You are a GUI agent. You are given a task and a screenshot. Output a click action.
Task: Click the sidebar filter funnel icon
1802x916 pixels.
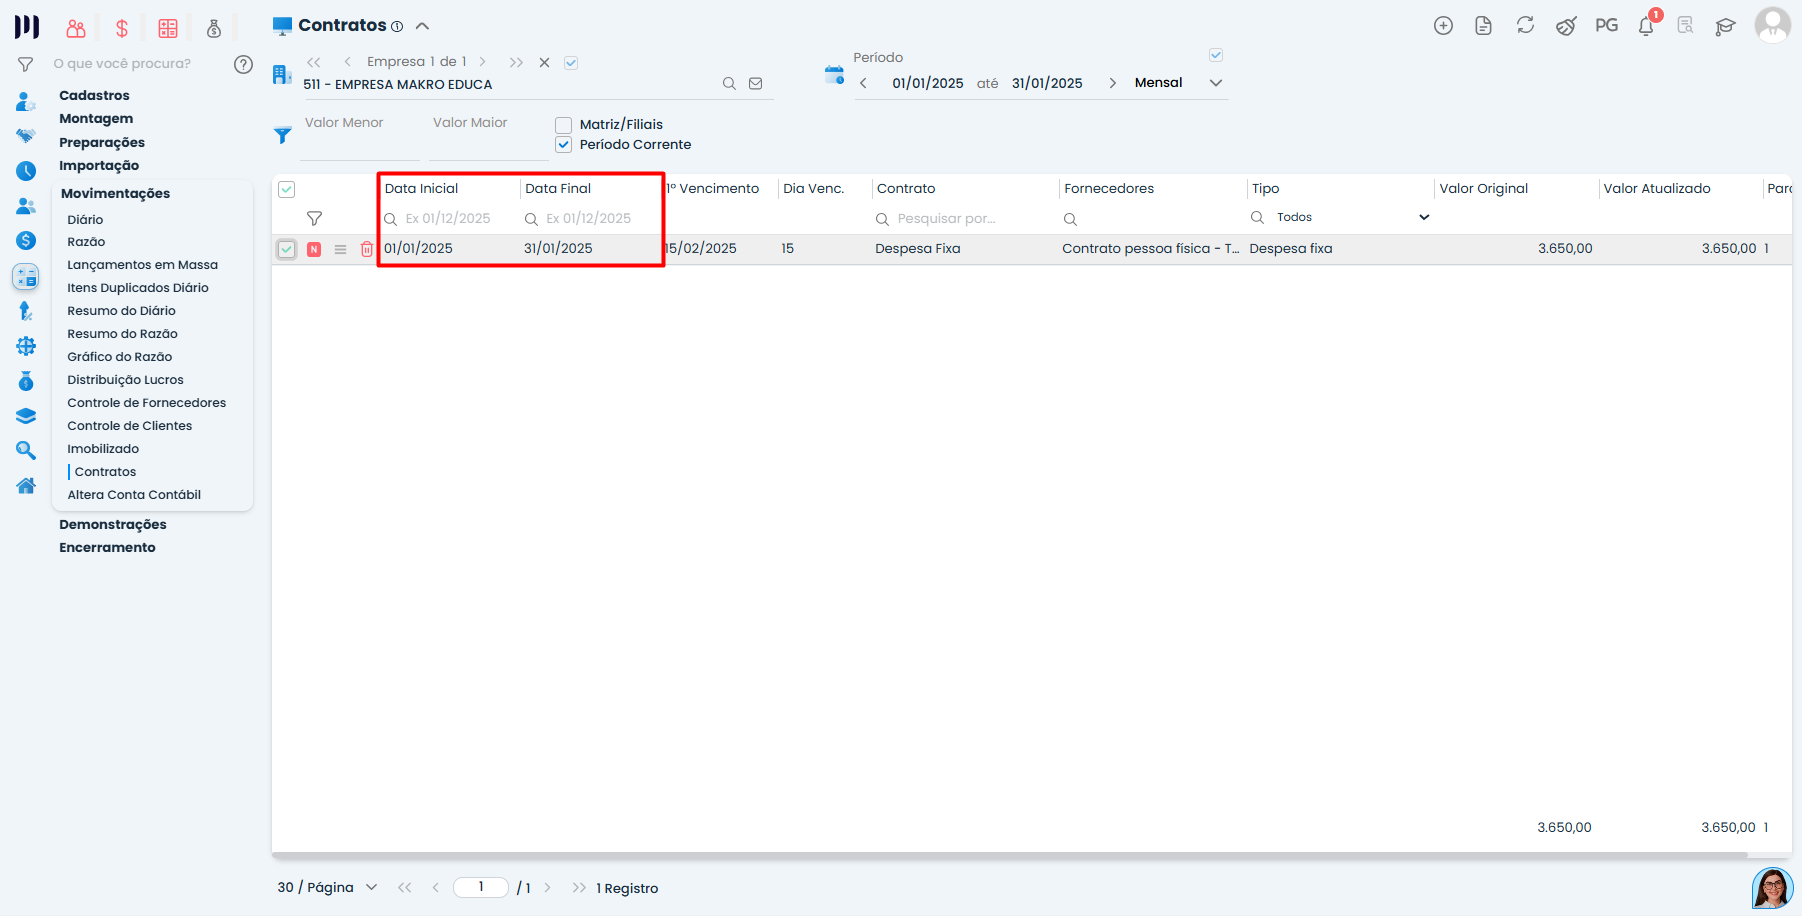tap(26, 64)
